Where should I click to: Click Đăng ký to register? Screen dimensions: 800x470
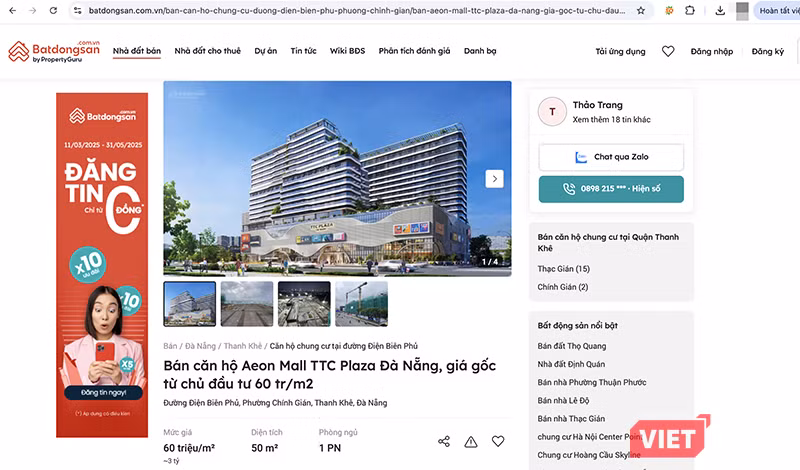point(768,52)
